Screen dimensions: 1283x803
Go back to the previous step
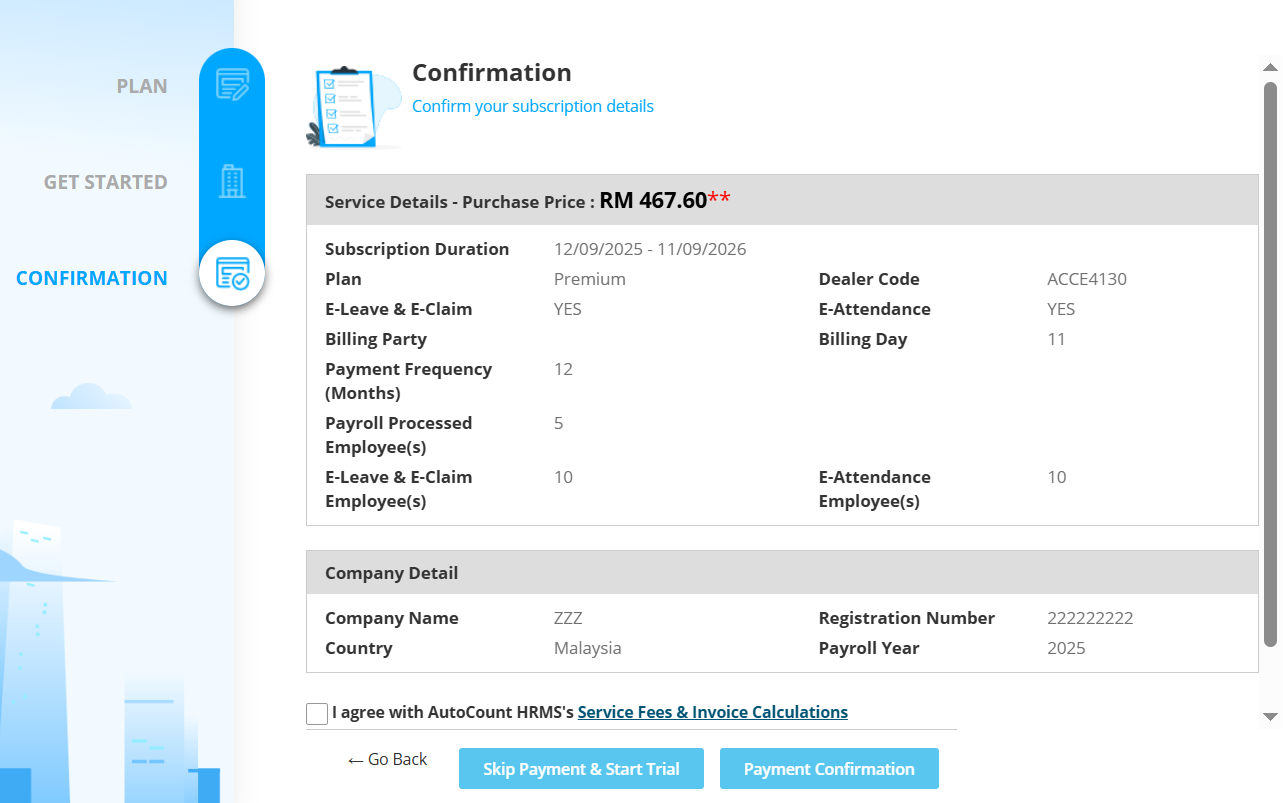point(387,760)
